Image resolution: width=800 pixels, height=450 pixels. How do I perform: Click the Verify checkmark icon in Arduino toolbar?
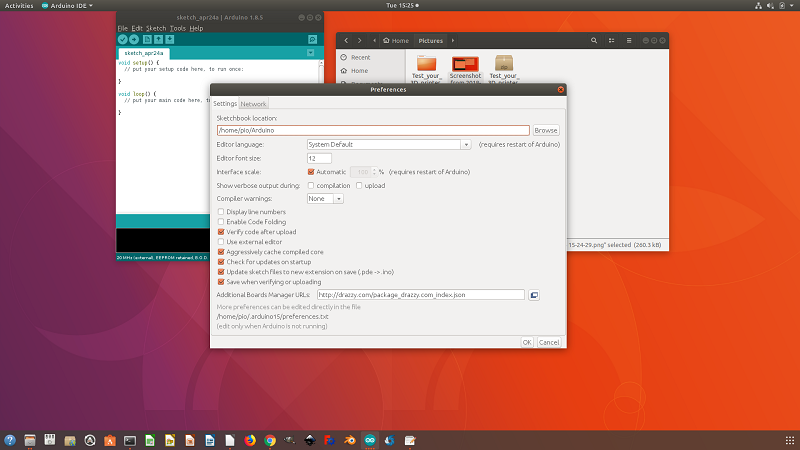click(122, 39)
